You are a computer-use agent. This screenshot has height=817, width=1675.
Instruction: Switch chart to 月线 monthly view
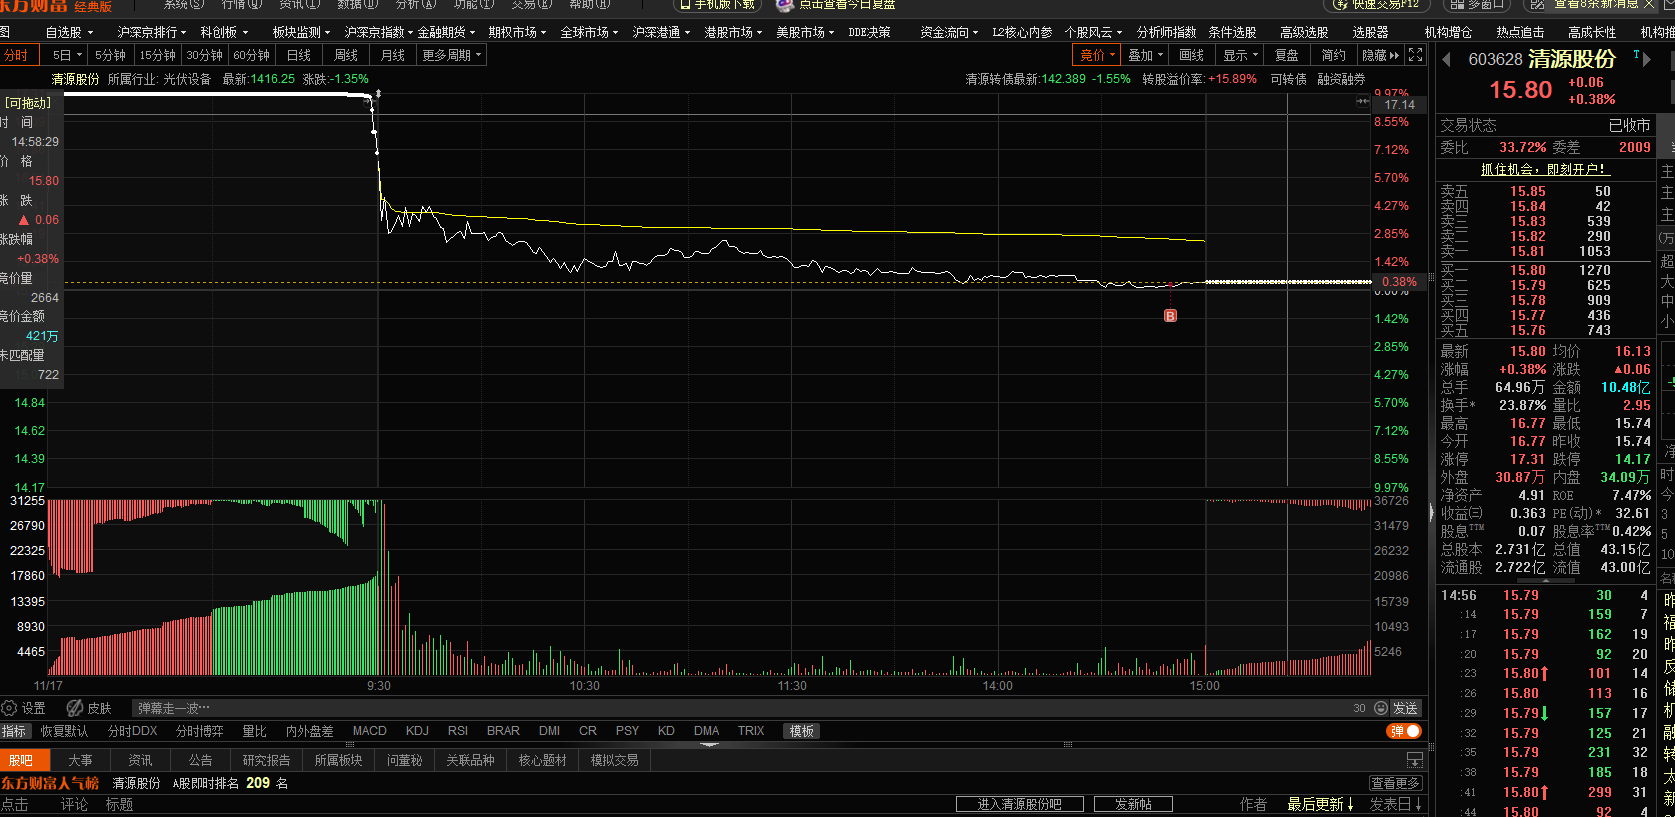[x=392, y=55]
